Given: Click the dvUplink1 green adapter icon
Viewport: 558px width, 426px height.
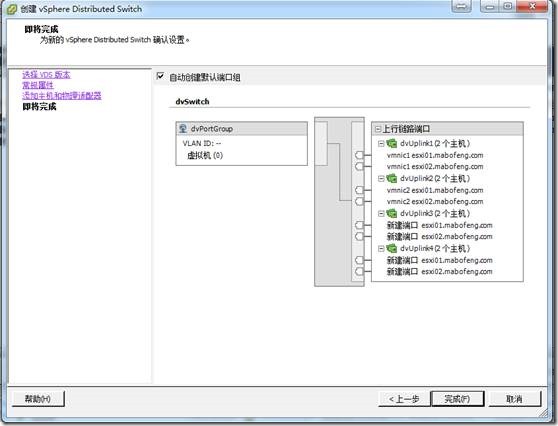Looking at the screenshot, I should (391, 143).
